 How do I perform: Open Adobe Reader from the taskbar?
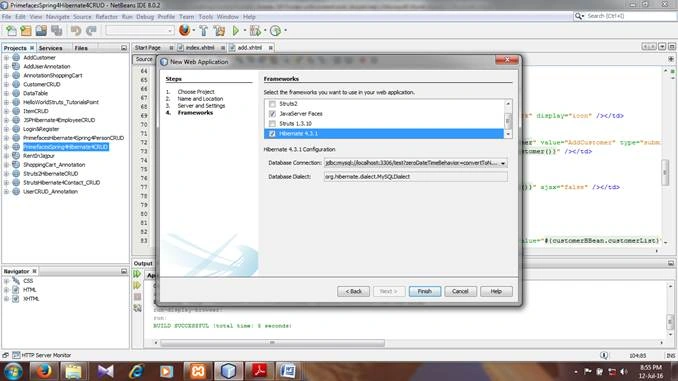(x=259, y=371)
